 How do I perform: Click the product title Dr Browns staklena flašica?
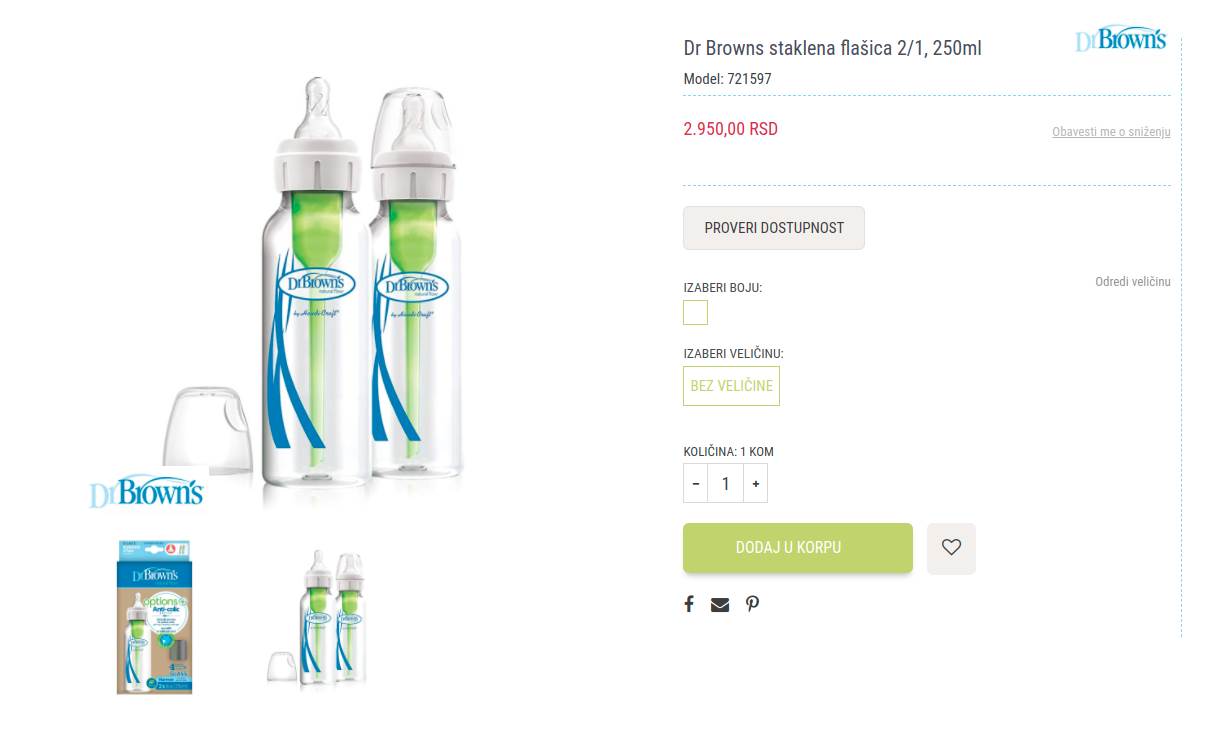point(832,48)
